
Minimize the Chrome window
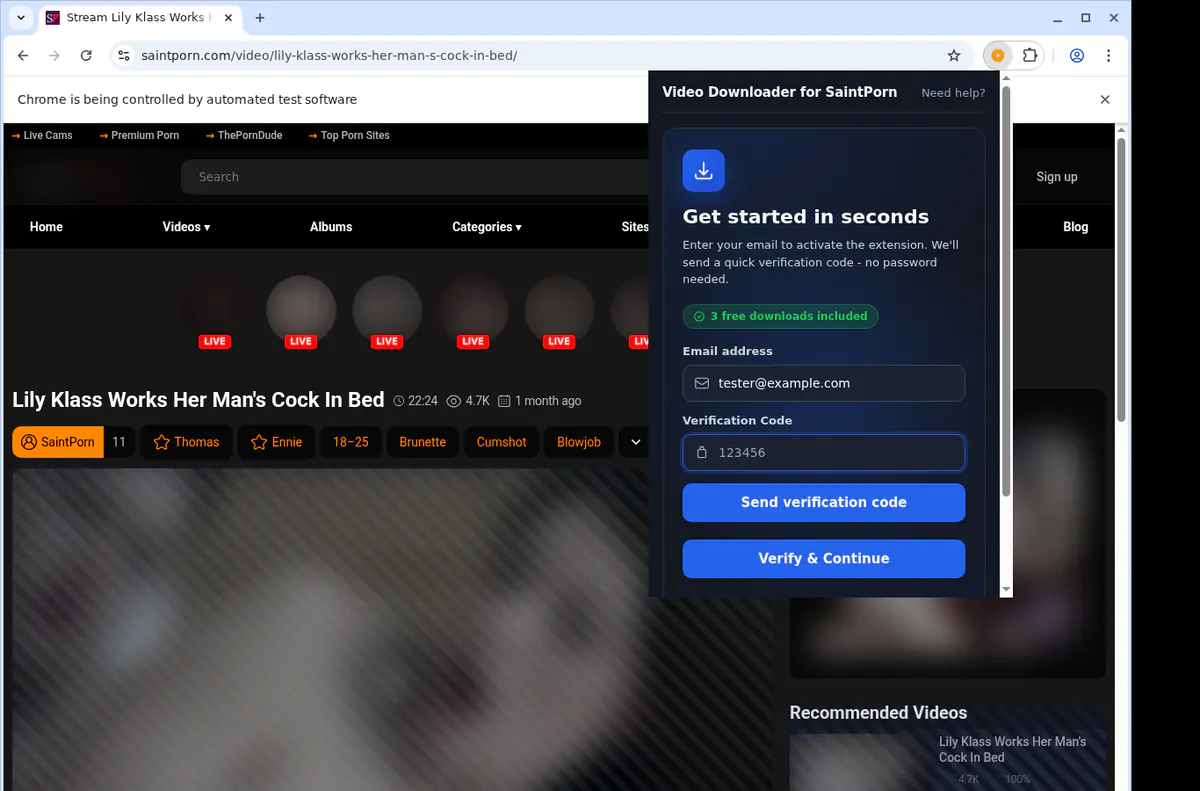[1058, 18]
